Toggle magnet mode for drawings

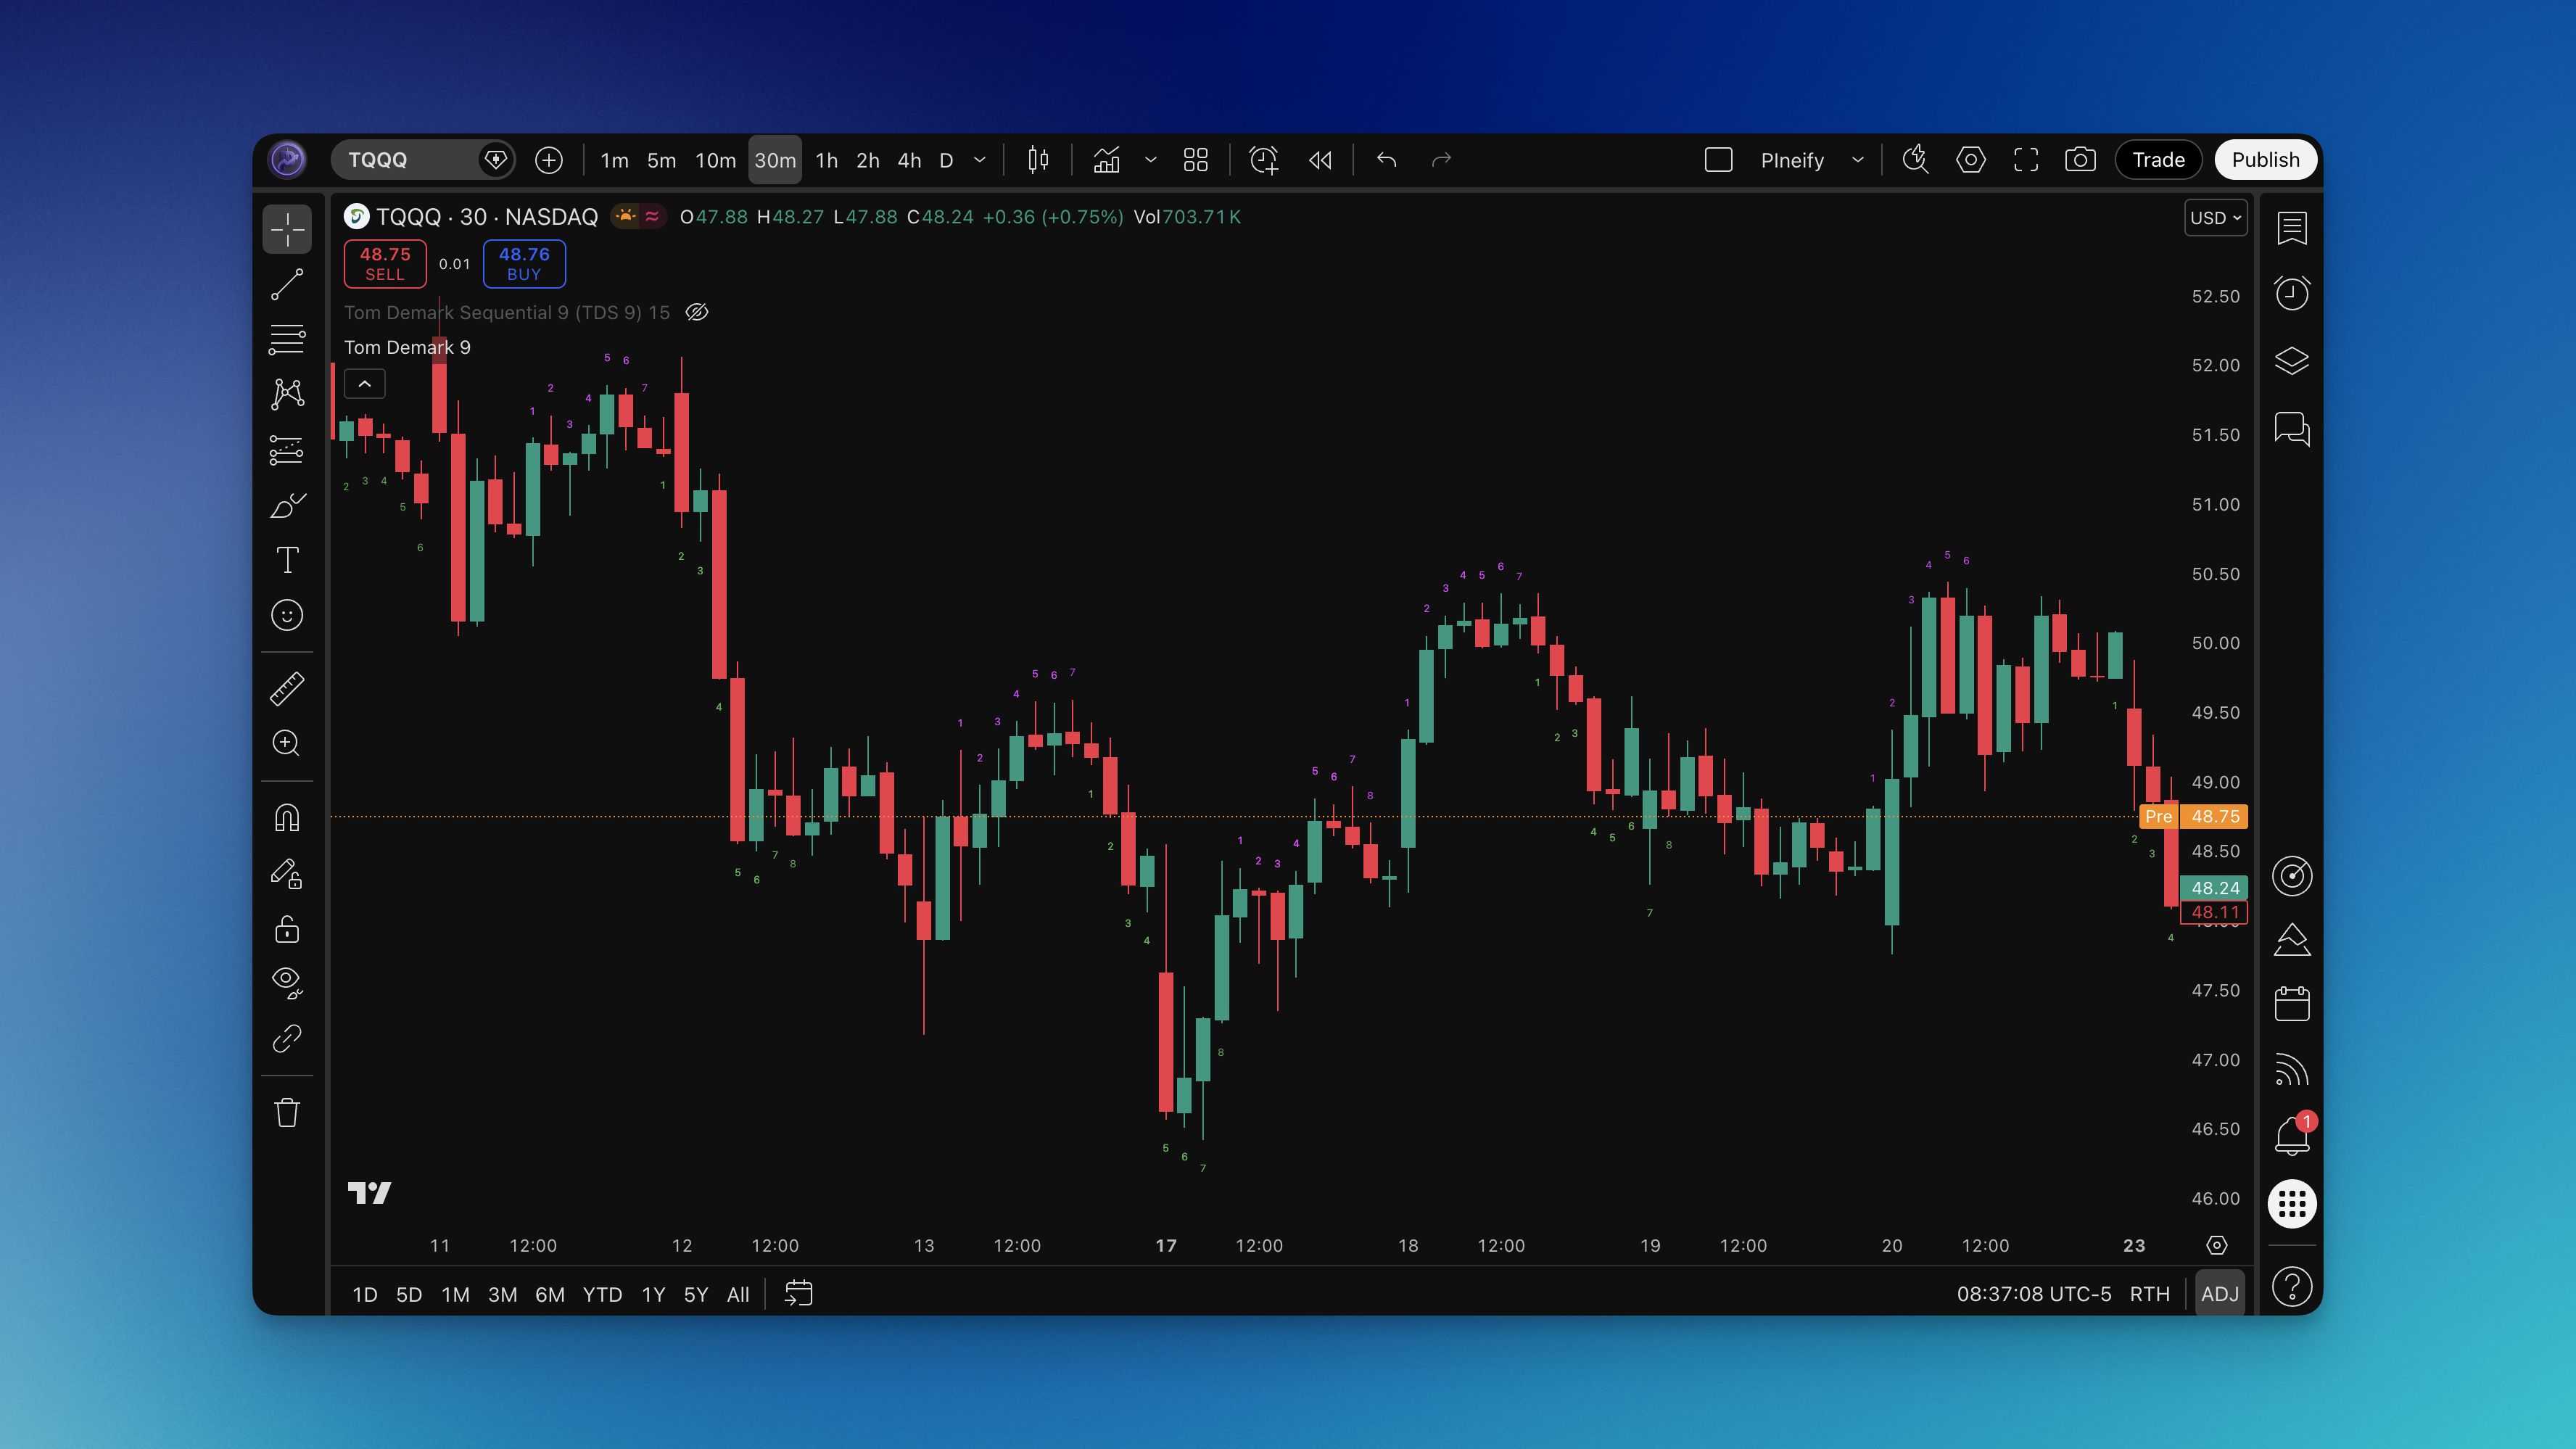[x=287, y=819]
